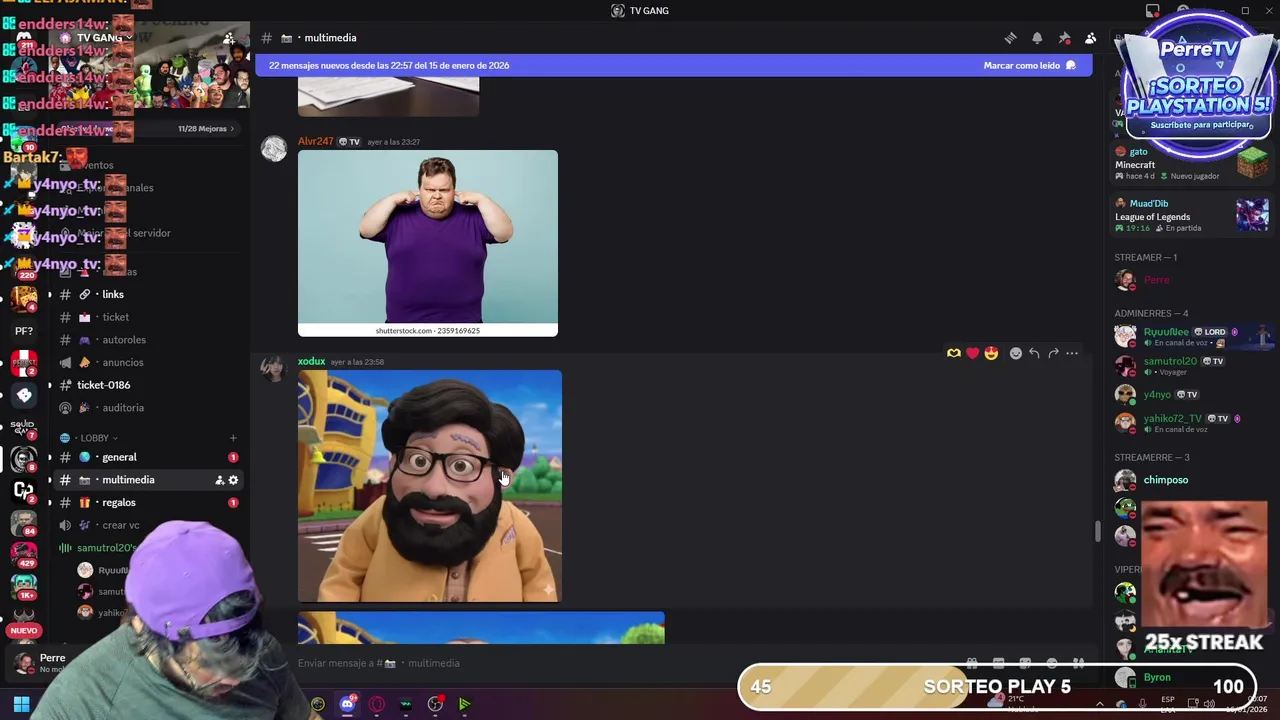The image size is (1280, 720).
Task: Open the inbox icon in title bar
Action: pos(1153,11)
